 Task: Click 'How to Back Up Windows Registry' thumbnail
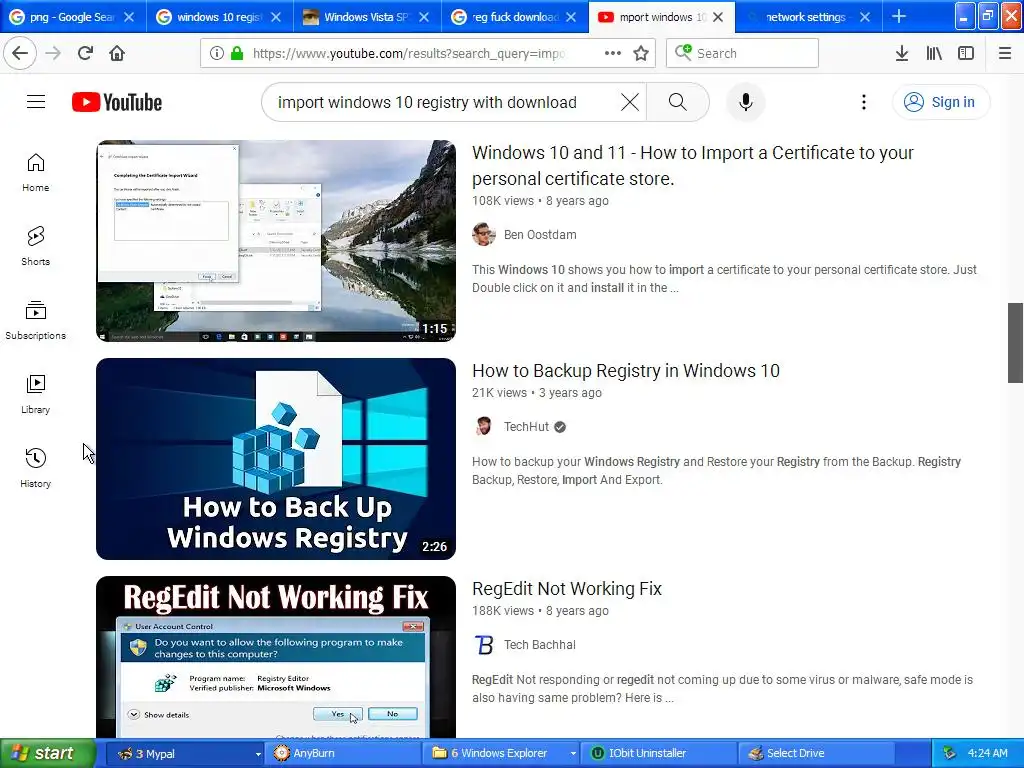pos(276,458)
